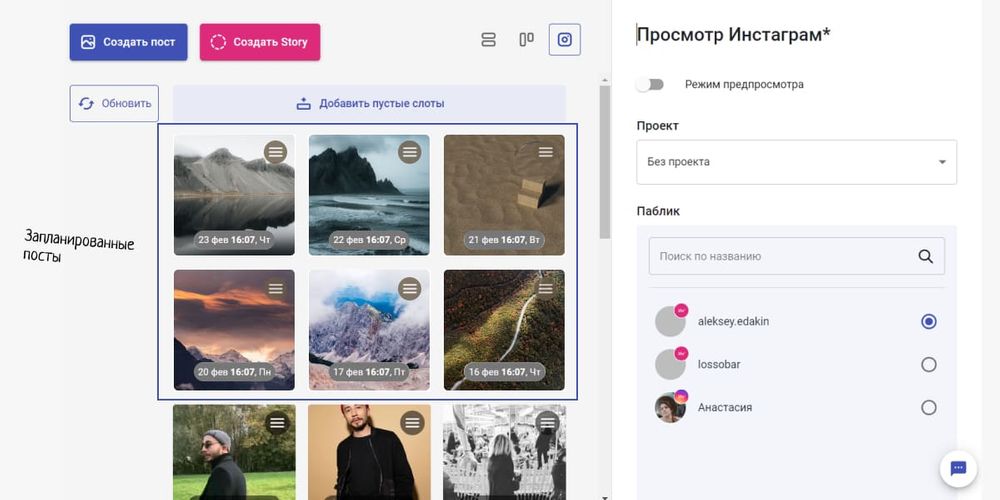Select the column layout view icon
1000x500 pixels.
coord(526,40)
